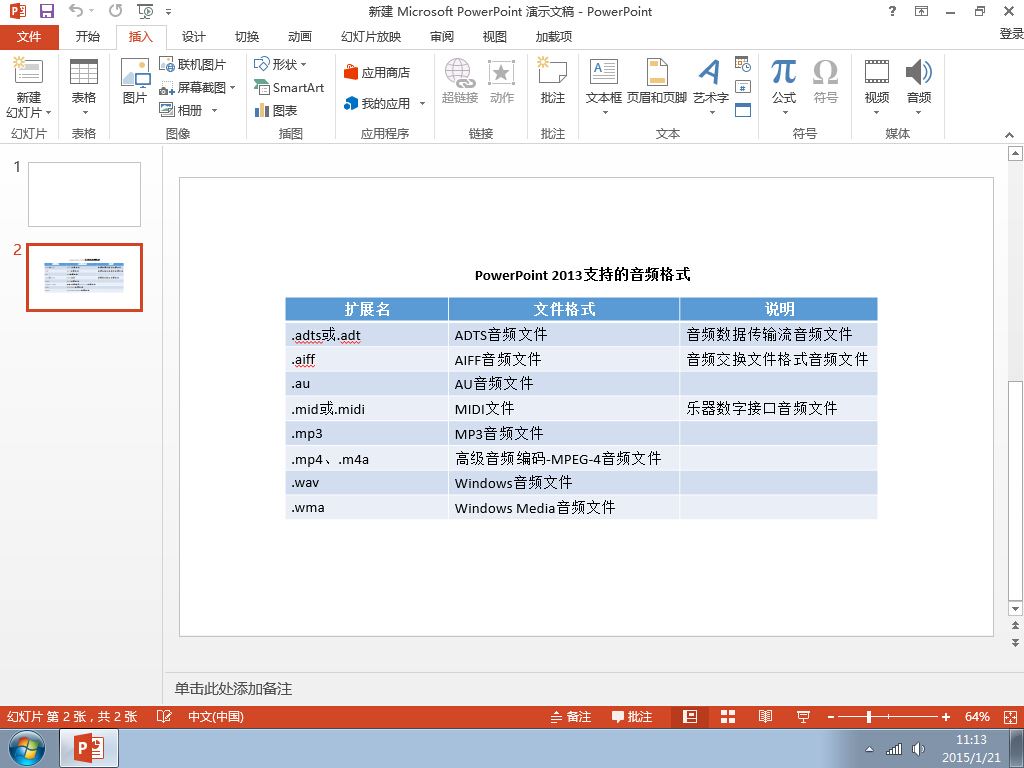Collapse the ribbon with the arrow

pos(1010,135)
